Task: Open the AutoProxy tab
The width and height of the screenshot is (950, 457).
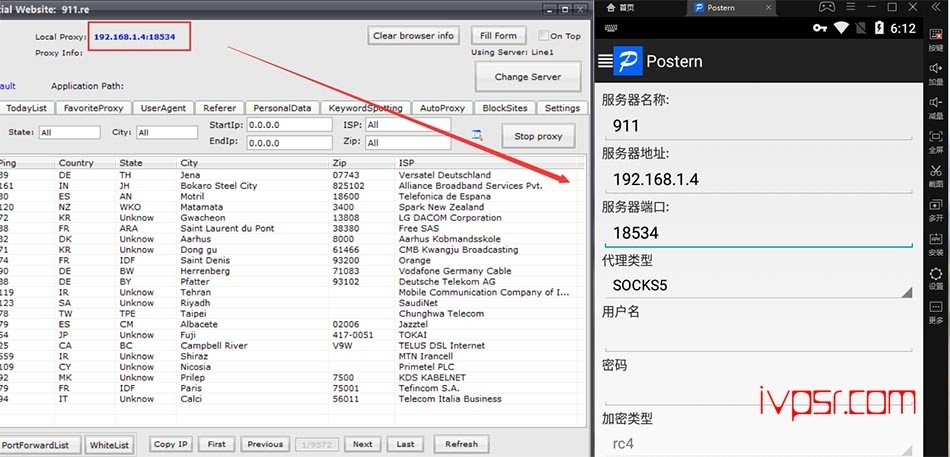Action: pyautogui.click(x=442, y=108)
